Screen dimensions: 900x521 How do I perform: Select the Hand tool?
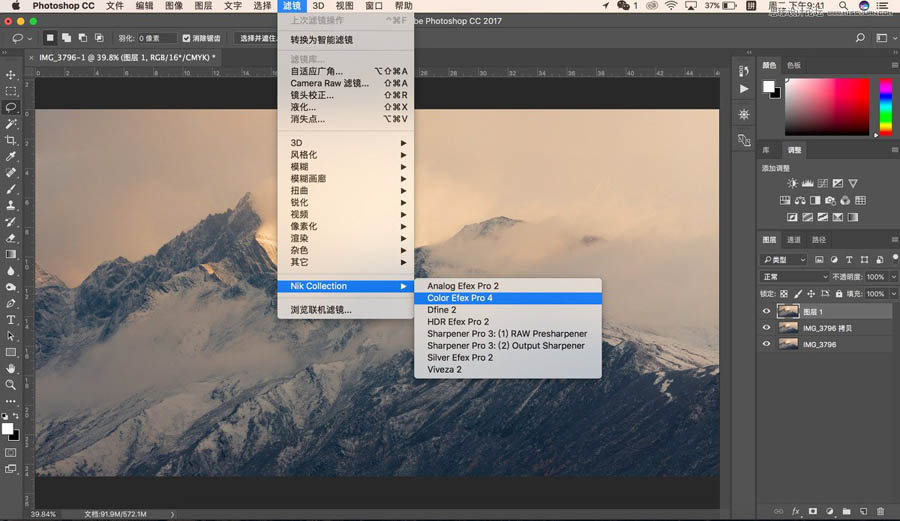coord(11,368)
